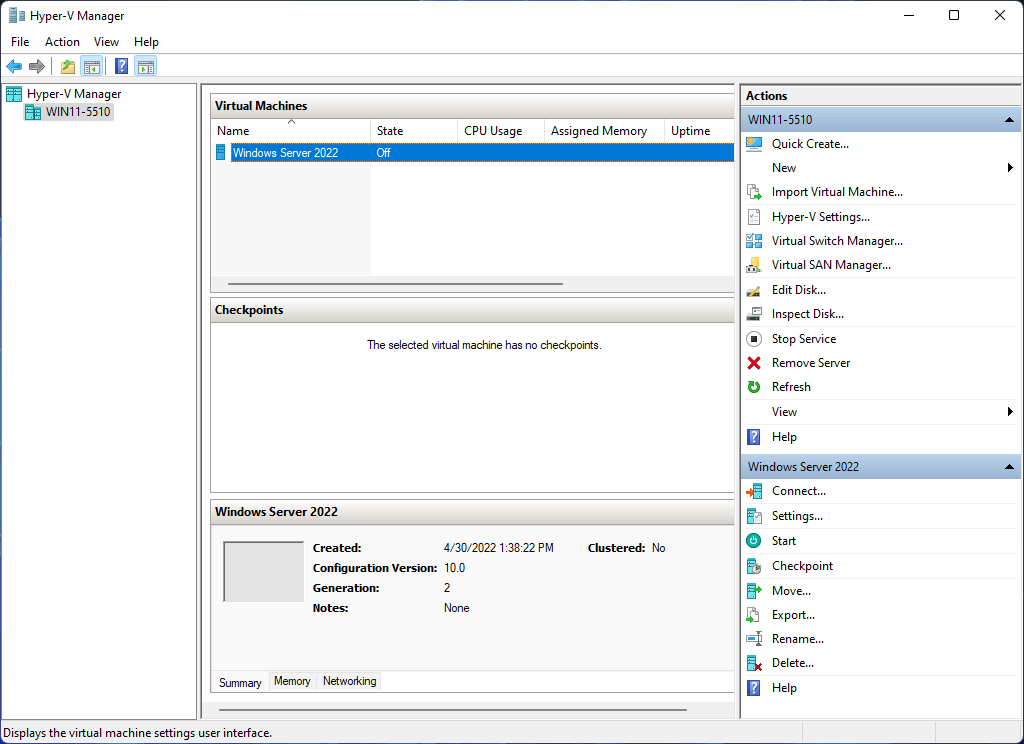The height and width of the screenshot is (744, 1024).
Task: Click the Export icon
Action: click(x=754, y=615)
